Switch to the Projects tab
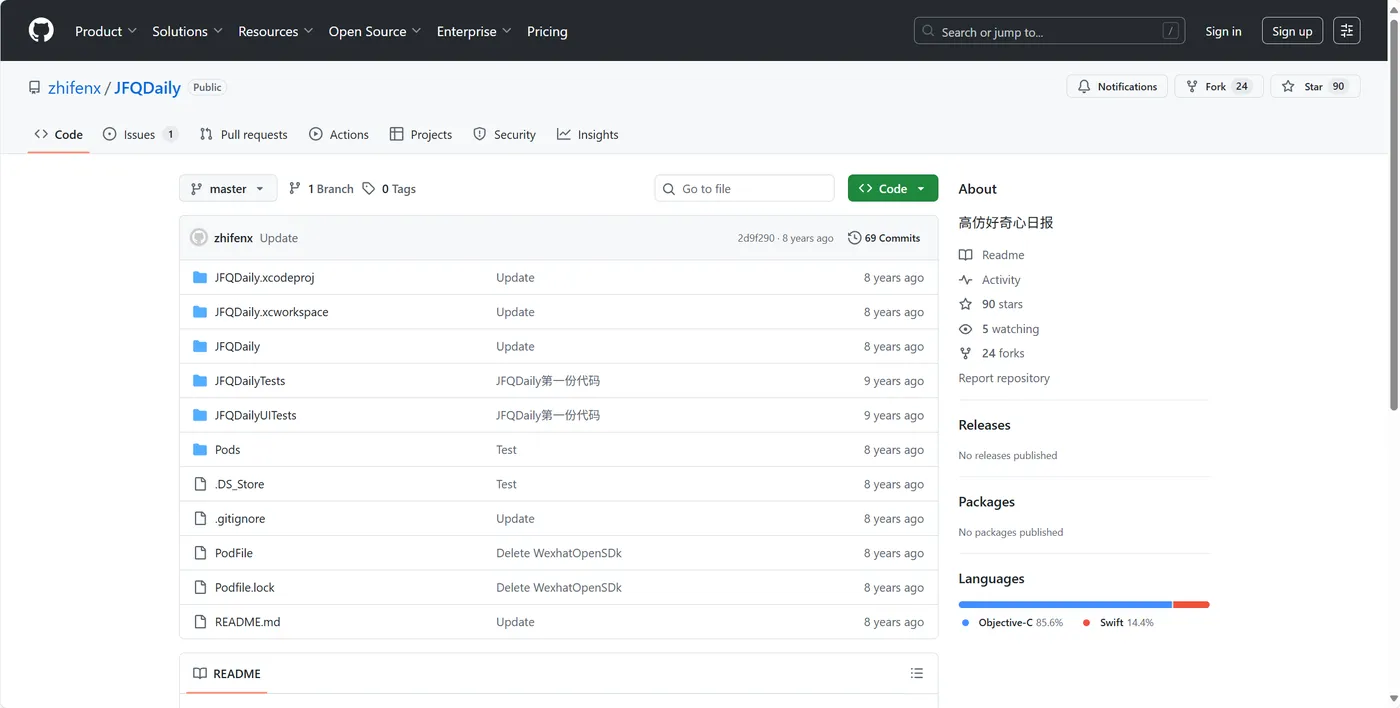Viewport: 1400px width, 708px height. (x=421, y=134)
